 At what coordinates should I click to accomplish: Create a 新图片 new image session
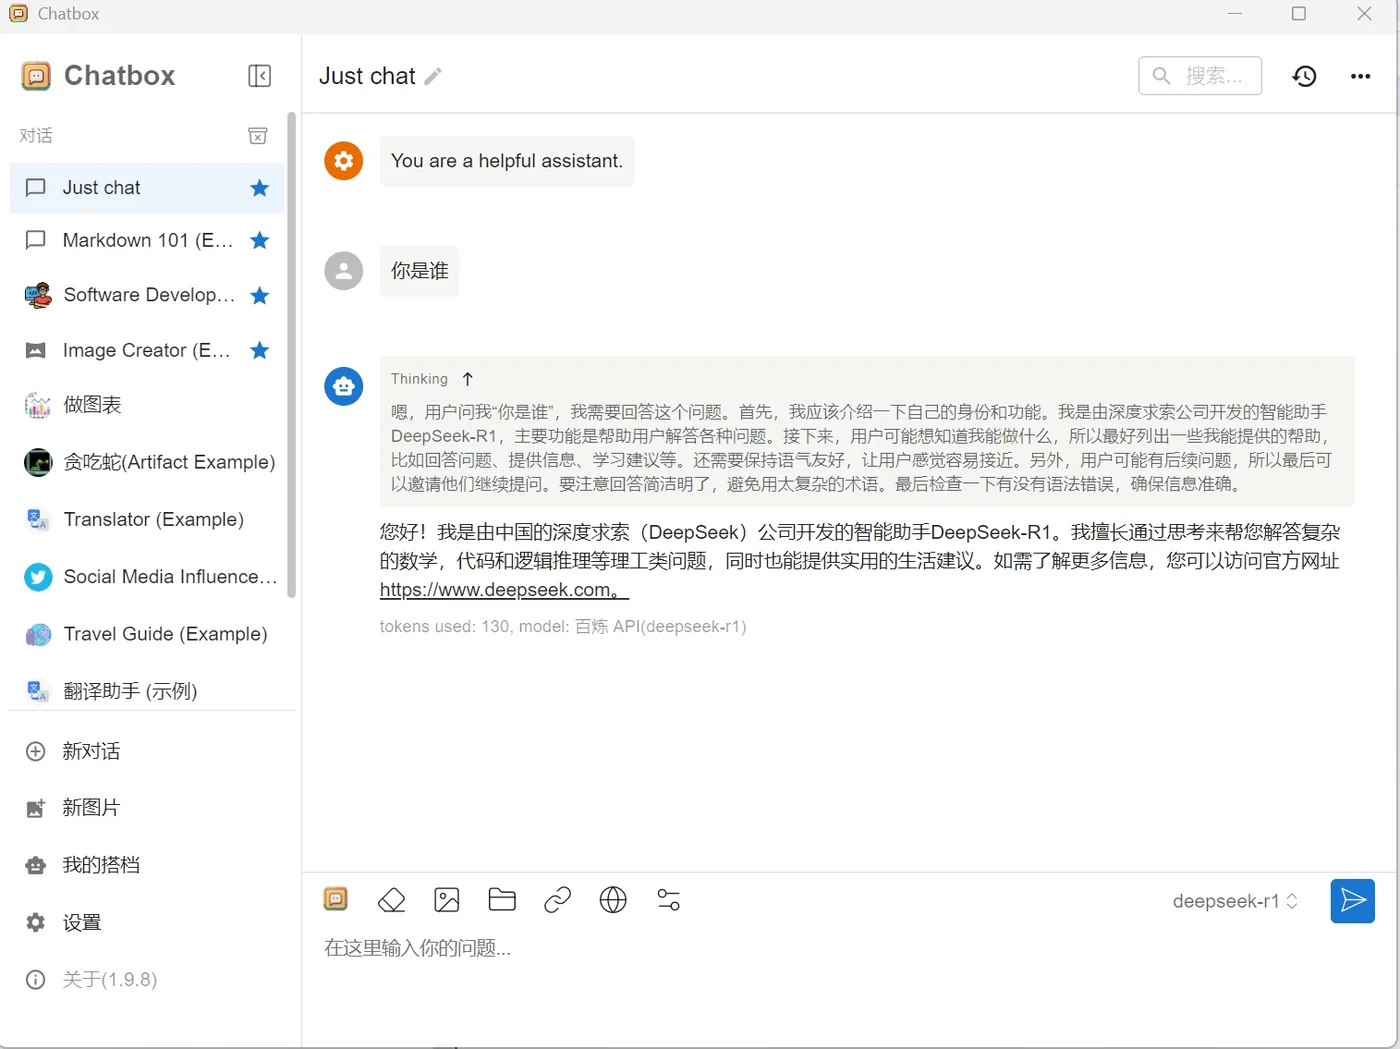point(150,808)
